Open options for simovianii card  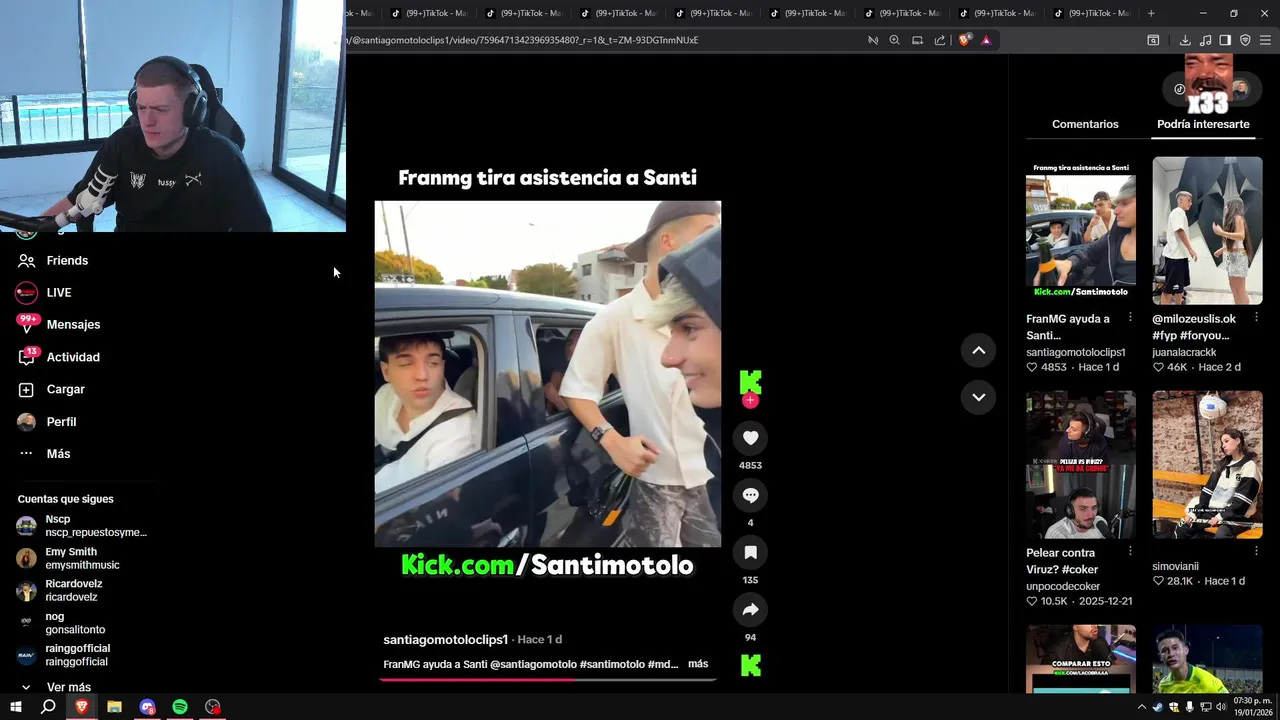click(x=1256, y=551)
